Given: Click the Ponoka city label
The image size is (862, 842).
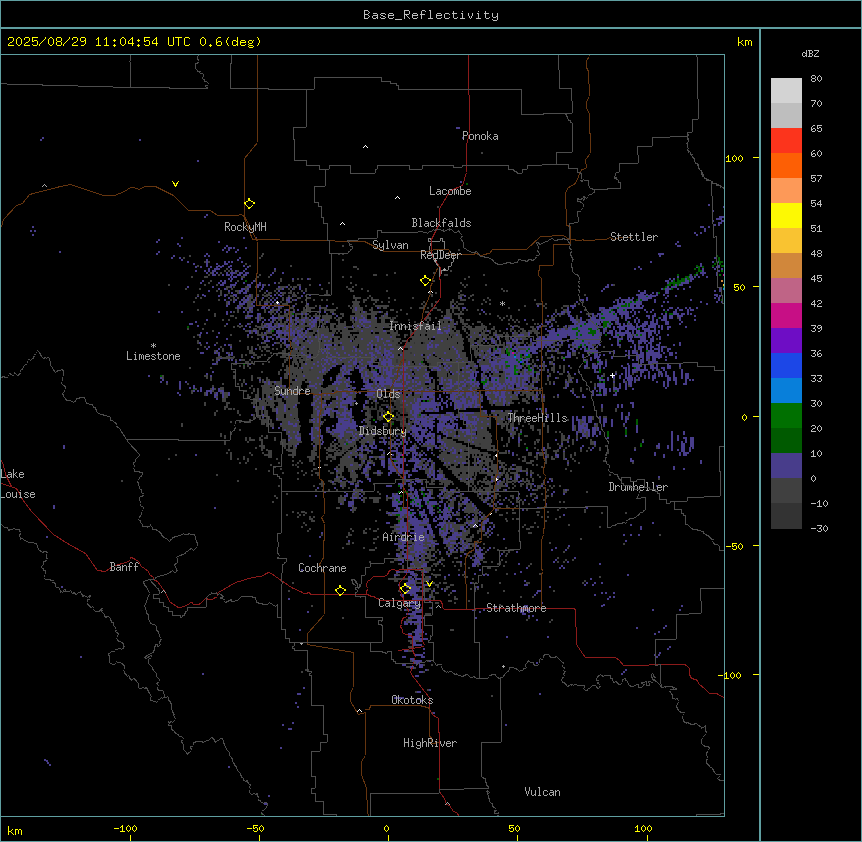Looking at the screenshot, I should point(480,136).
